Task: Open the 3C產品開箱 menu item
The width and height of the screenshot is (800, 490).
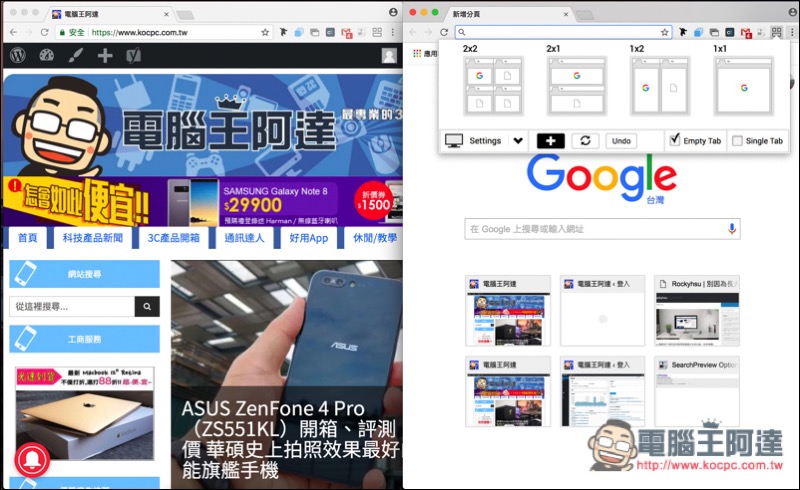Action: point(173,238)
